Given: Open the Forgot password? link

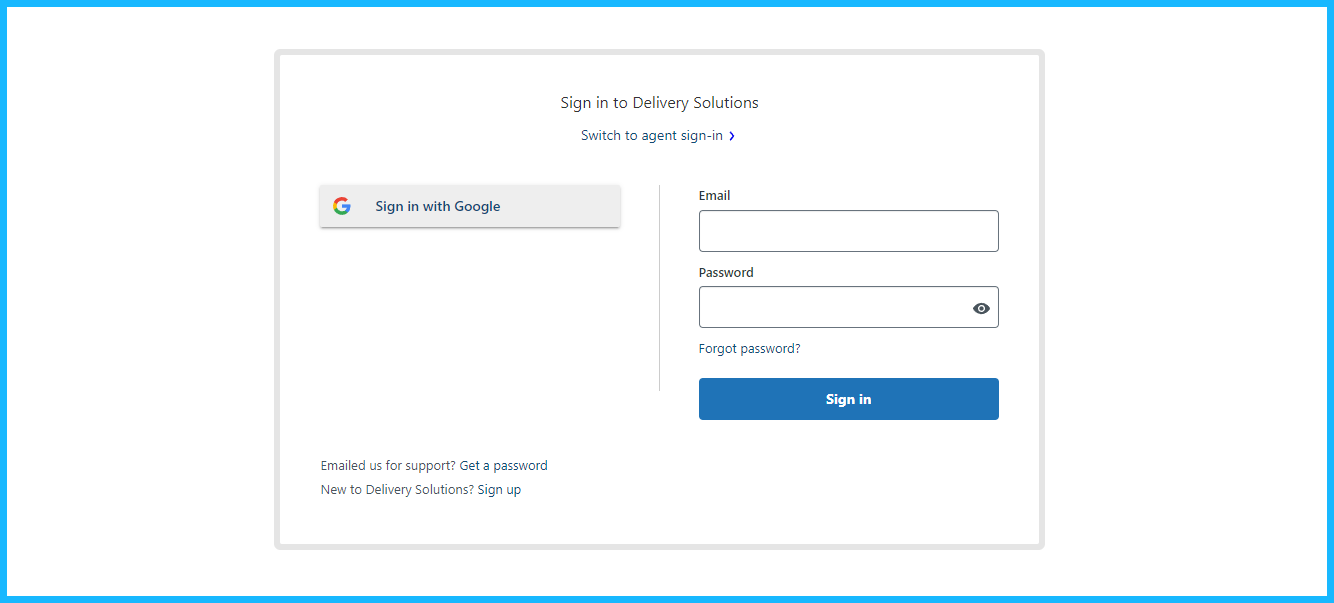Looking at the screenshot, I should [x=750, y=349].
